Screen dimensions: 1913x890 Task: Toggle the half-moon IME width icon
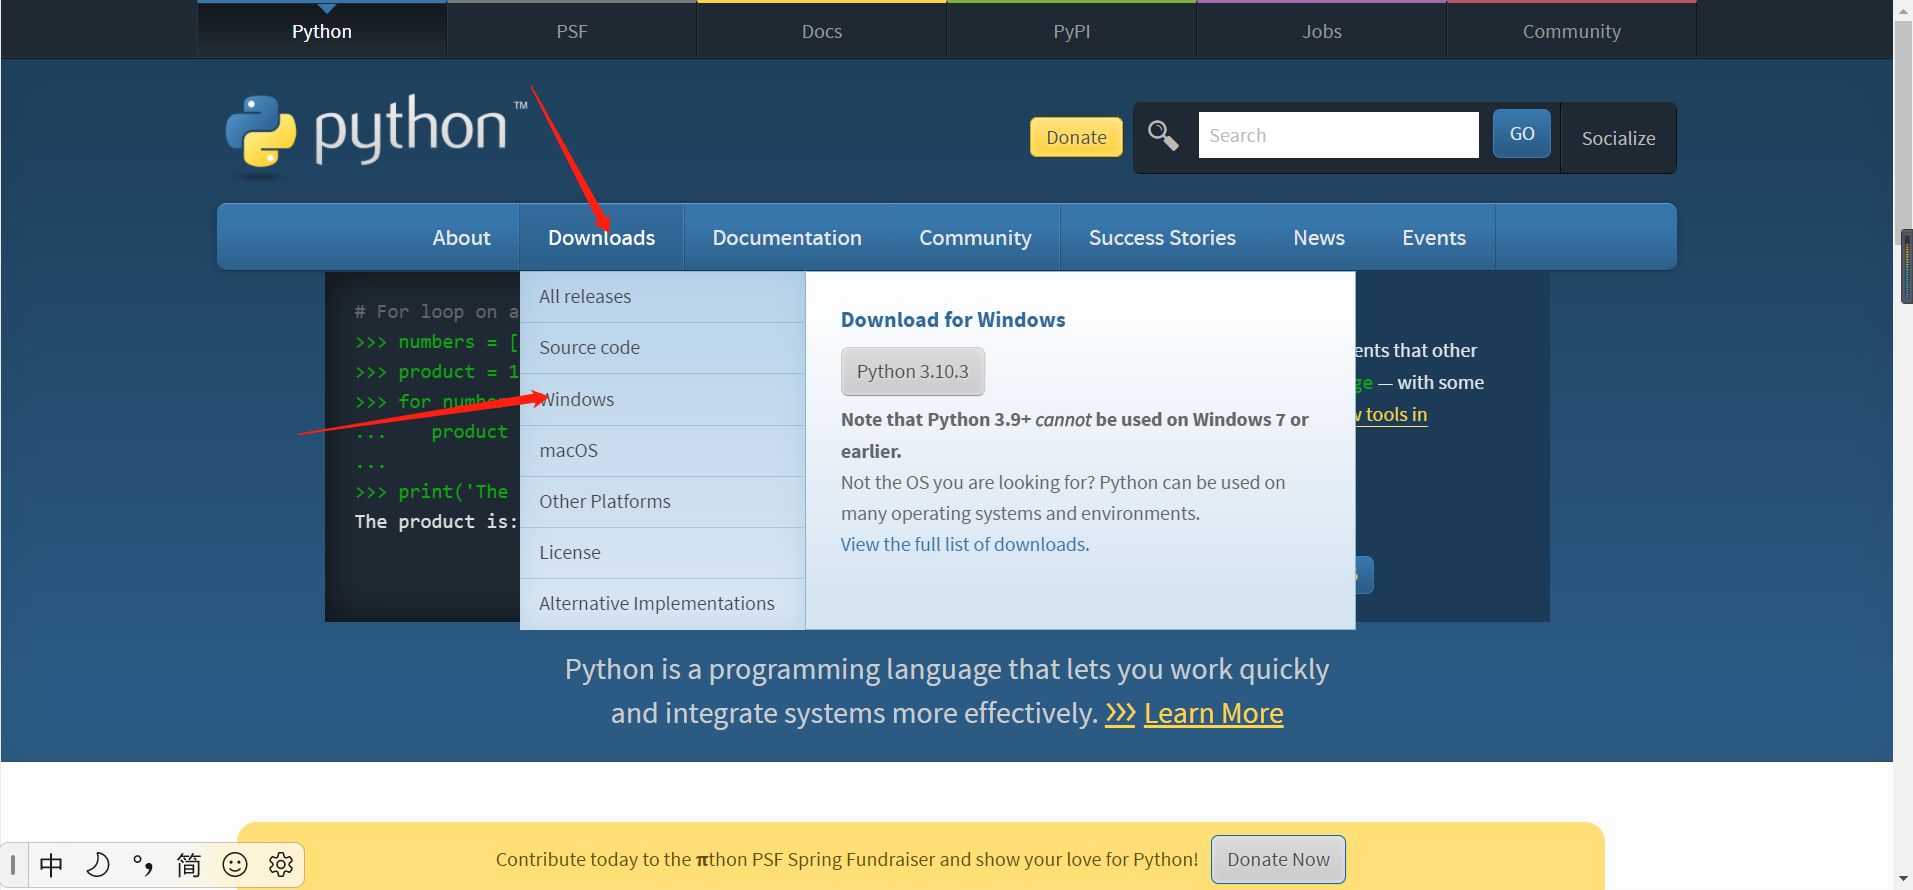tap(98, 865)
